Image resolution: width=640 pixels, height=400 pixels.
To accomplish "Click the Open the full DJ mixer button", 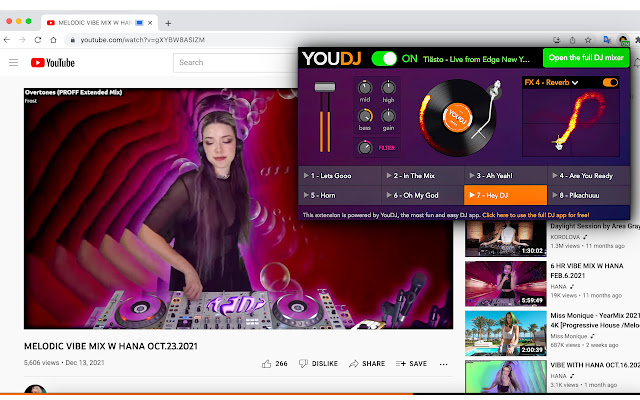I will tap(586, 58).
